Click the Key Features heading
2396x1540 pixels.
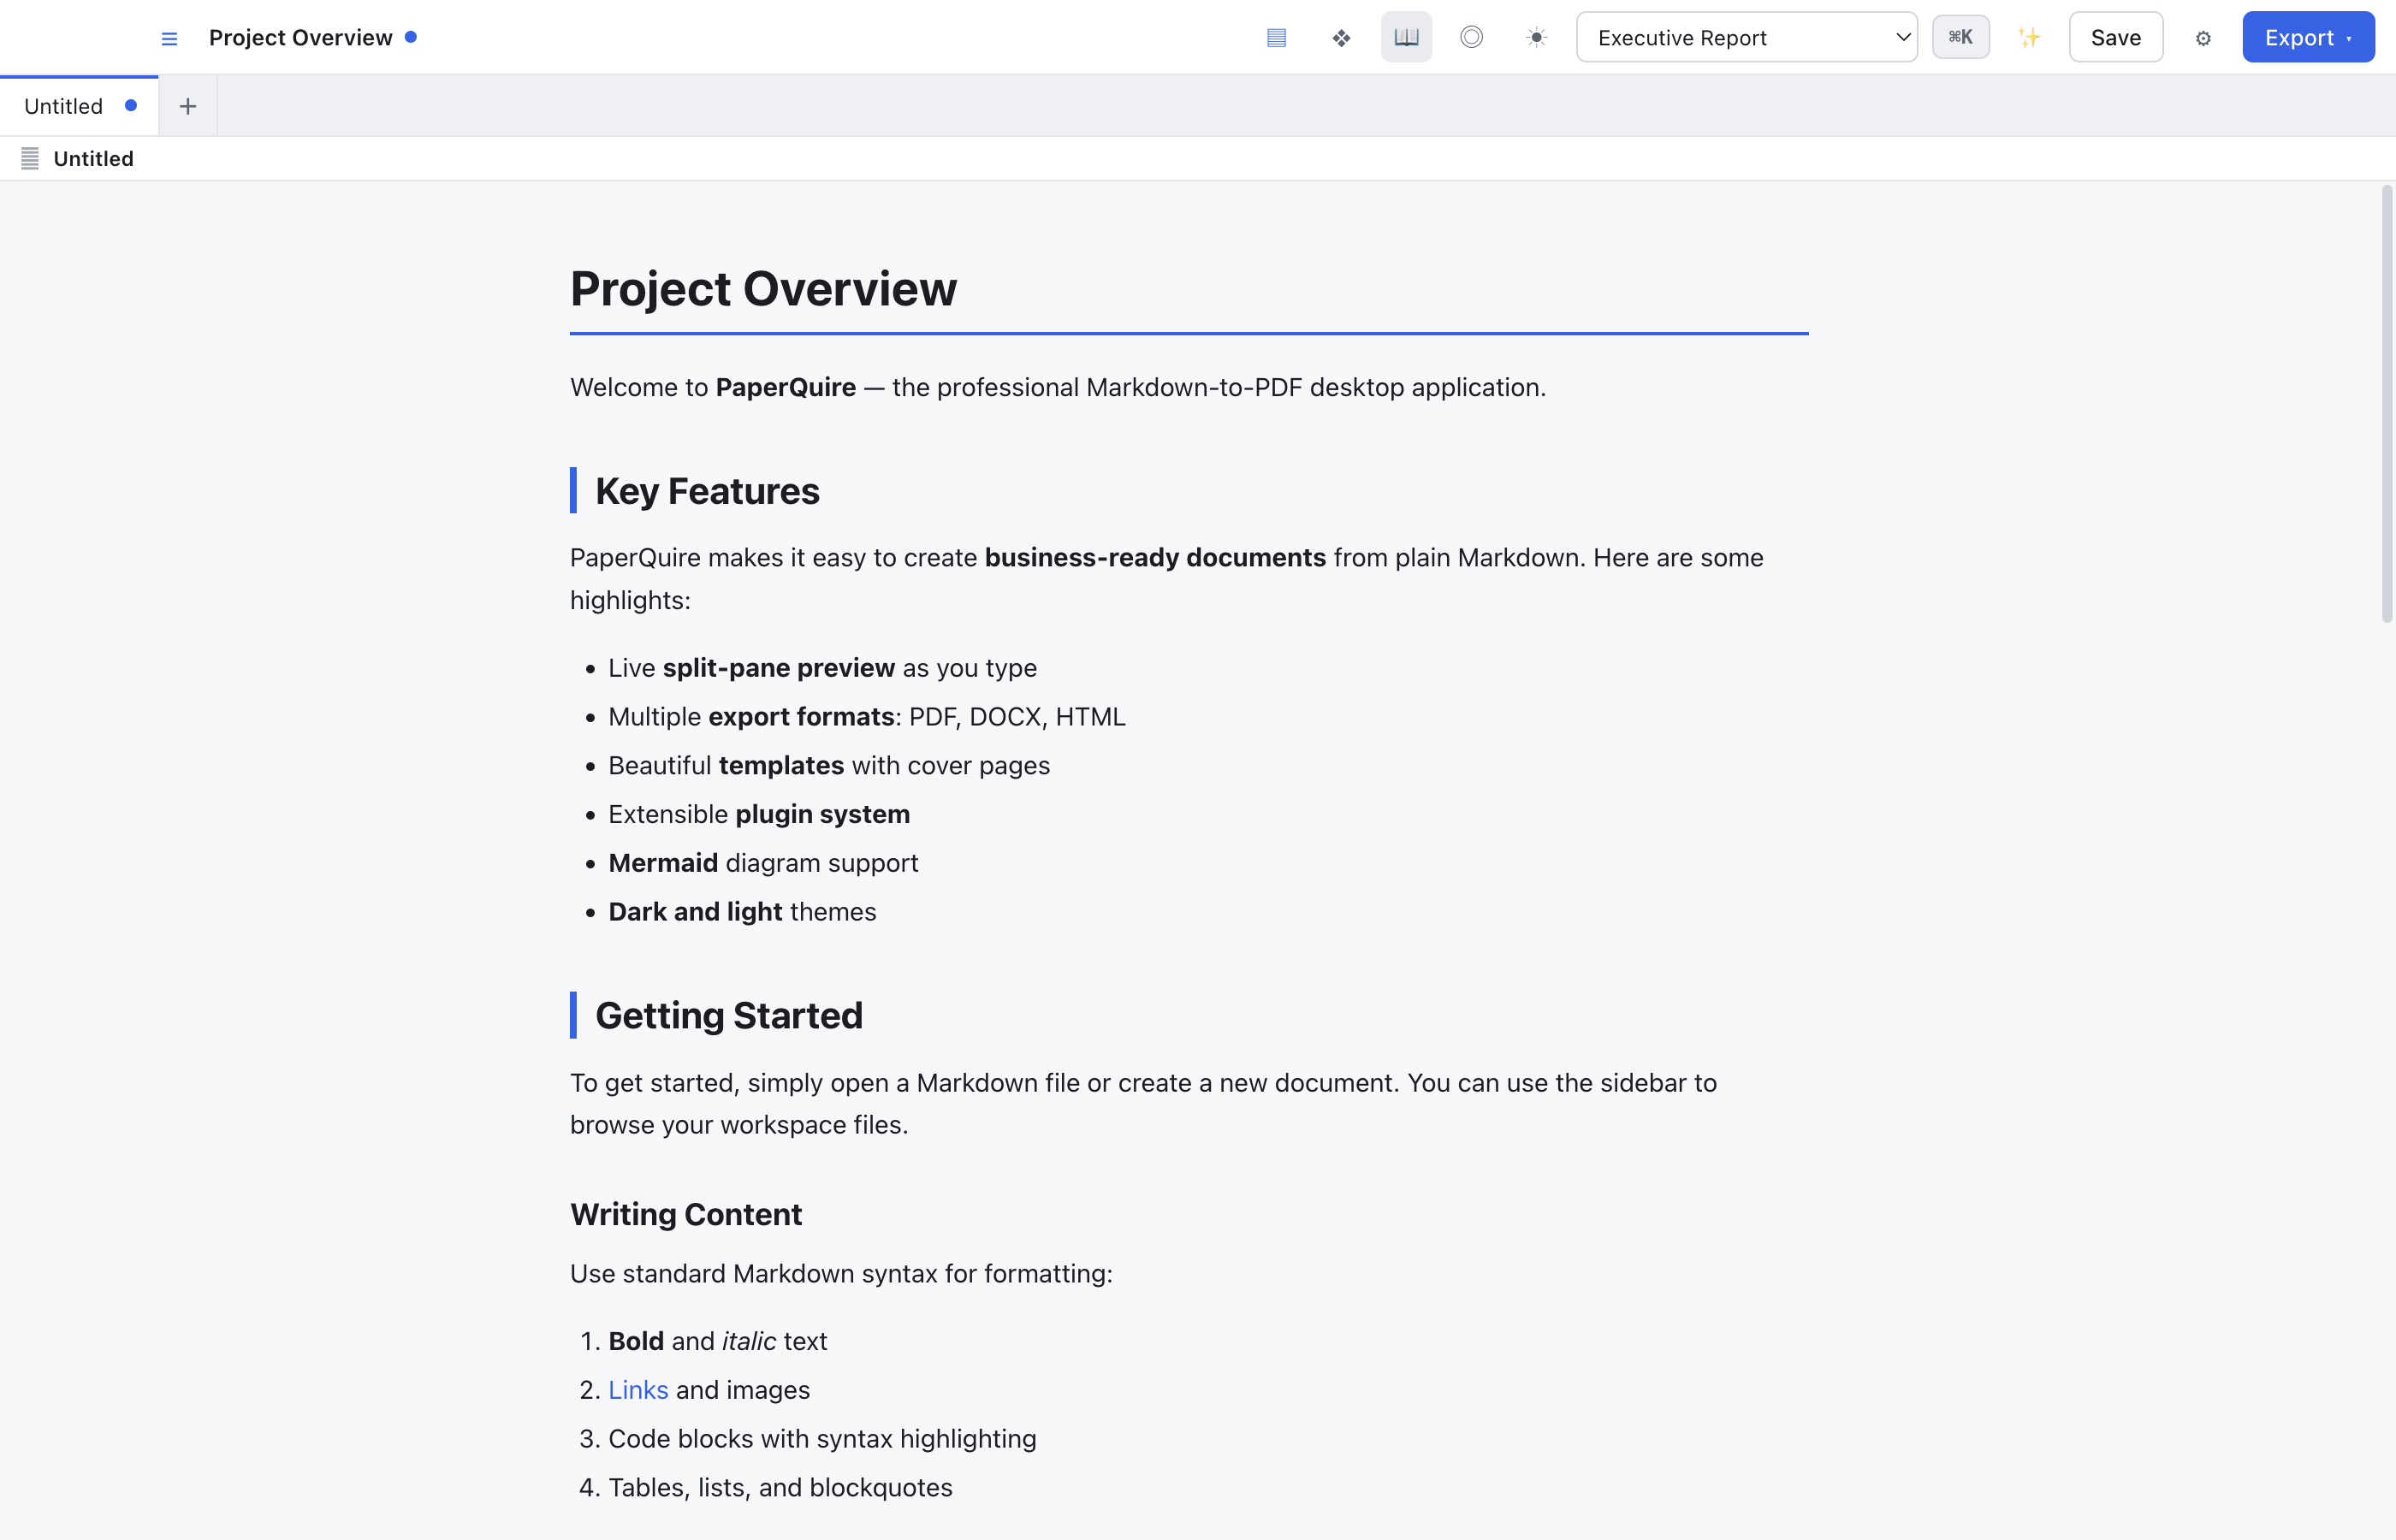pos(707,491)
